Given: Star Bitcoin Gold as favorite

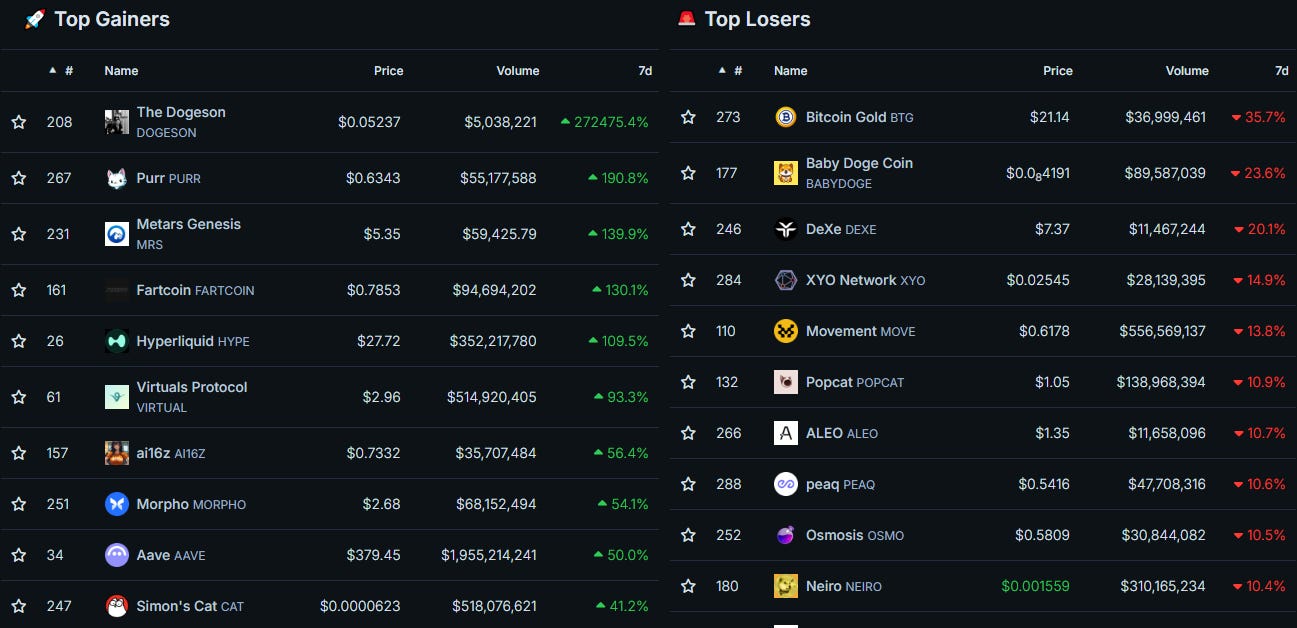Looking at the screenshot, I should (688, 117).
